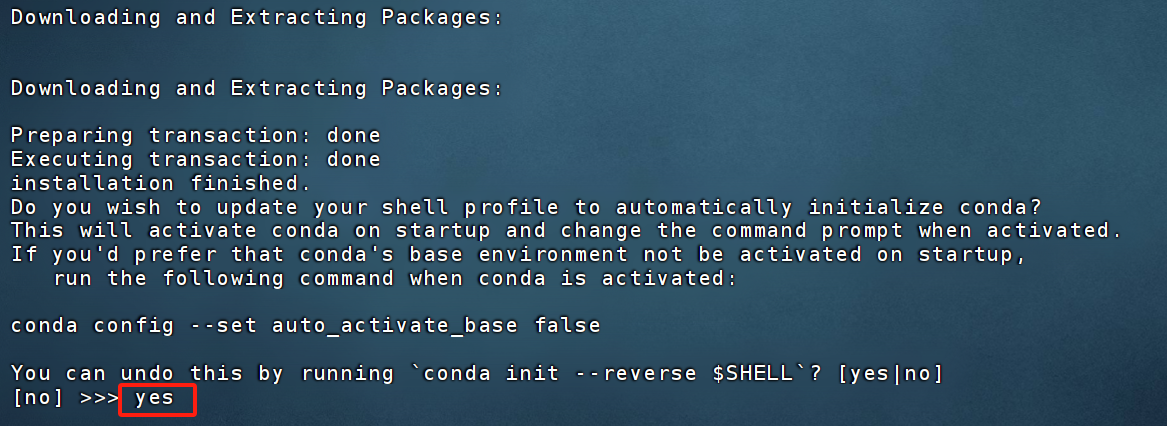
Task: Click the highlighted 'yes' input text
Action: tap(154, 398)
